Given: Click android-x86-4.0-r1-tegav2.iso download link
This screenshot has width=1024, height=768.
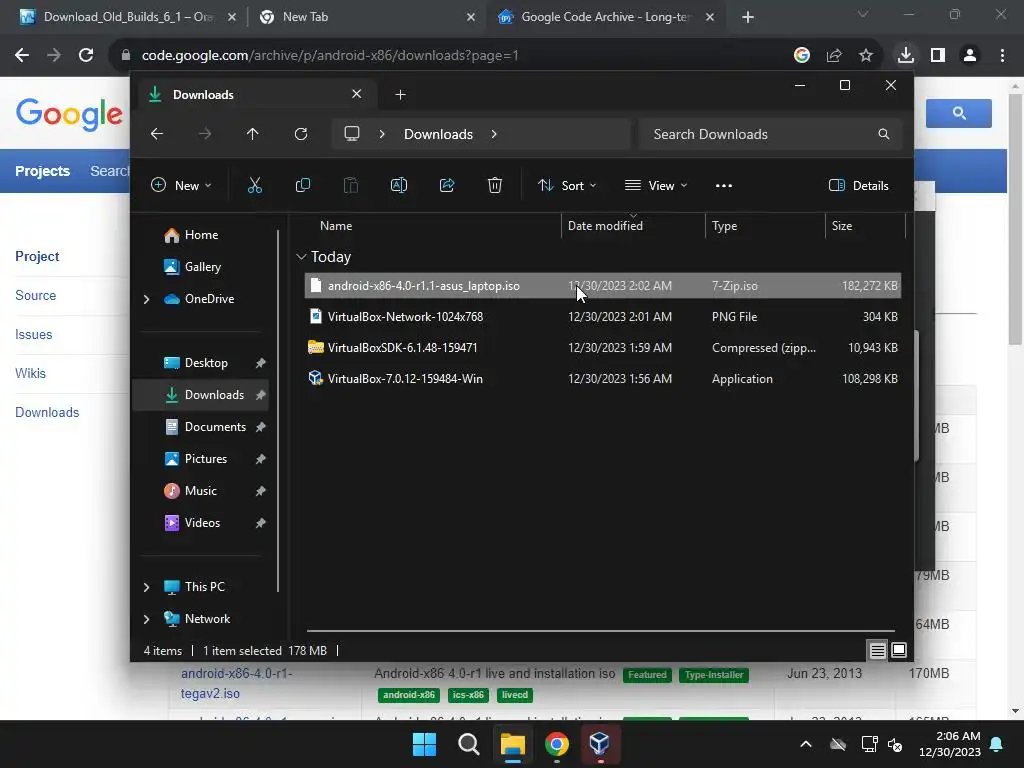Looking at the screenshot, I should [236, 683].
